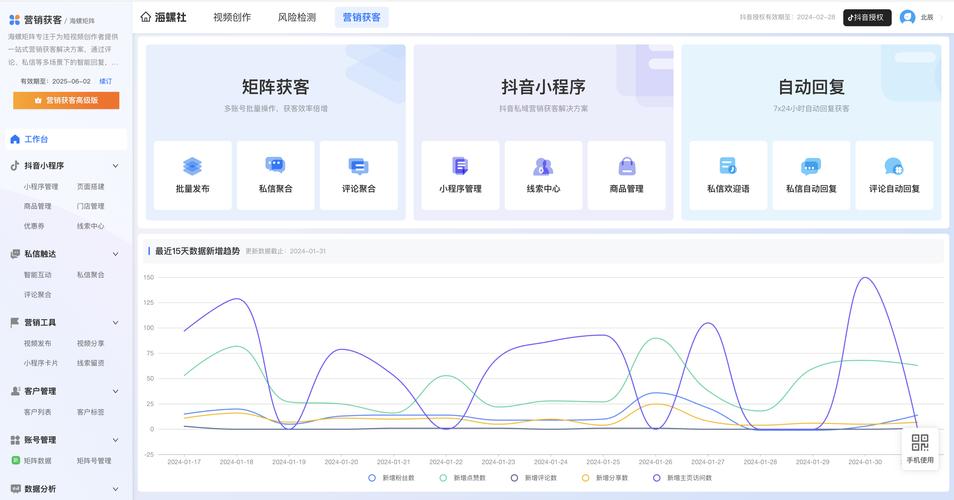The width and height of the screenshot is (954, 500).
Task: Collapse the 抖音小程序 sidebar section
Action: pyautogui.click(x=115, y=166)
